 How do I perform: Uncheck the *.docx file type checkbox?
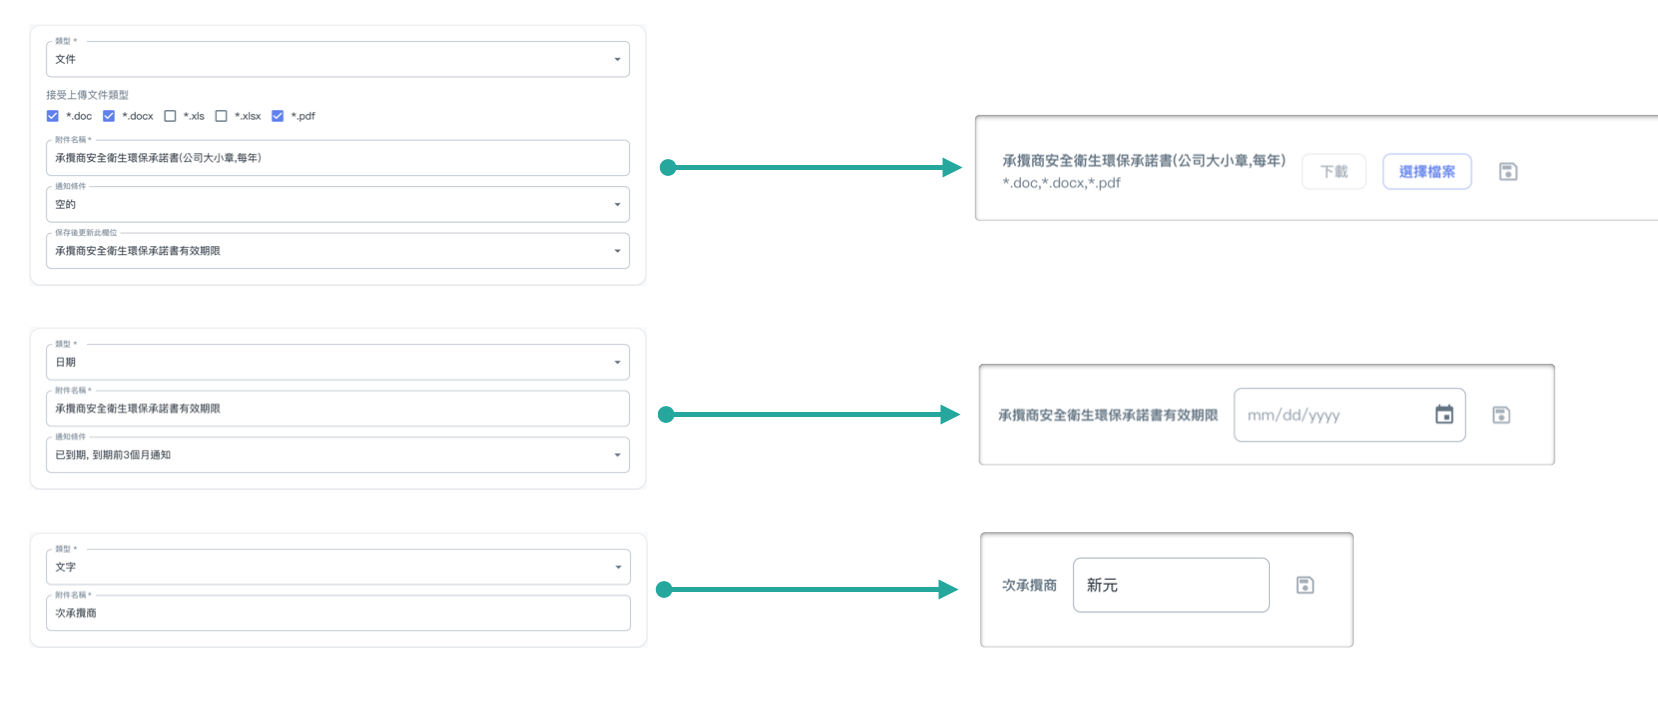coord(109,116)
